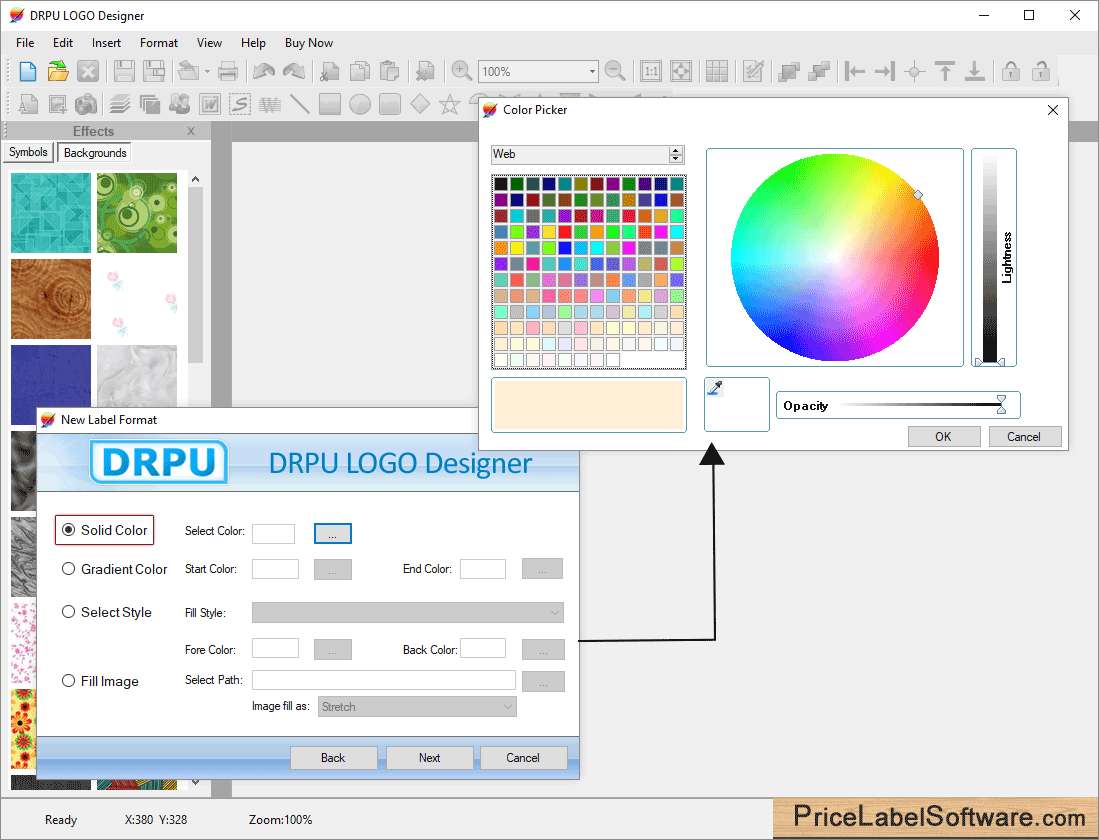
Task: Click the selected color preview box
Action: (589, 405)
